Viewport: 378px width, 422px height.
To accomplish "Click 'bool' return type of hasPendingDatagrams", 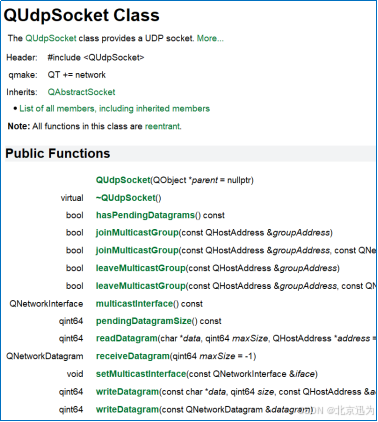I will [75, 215].
